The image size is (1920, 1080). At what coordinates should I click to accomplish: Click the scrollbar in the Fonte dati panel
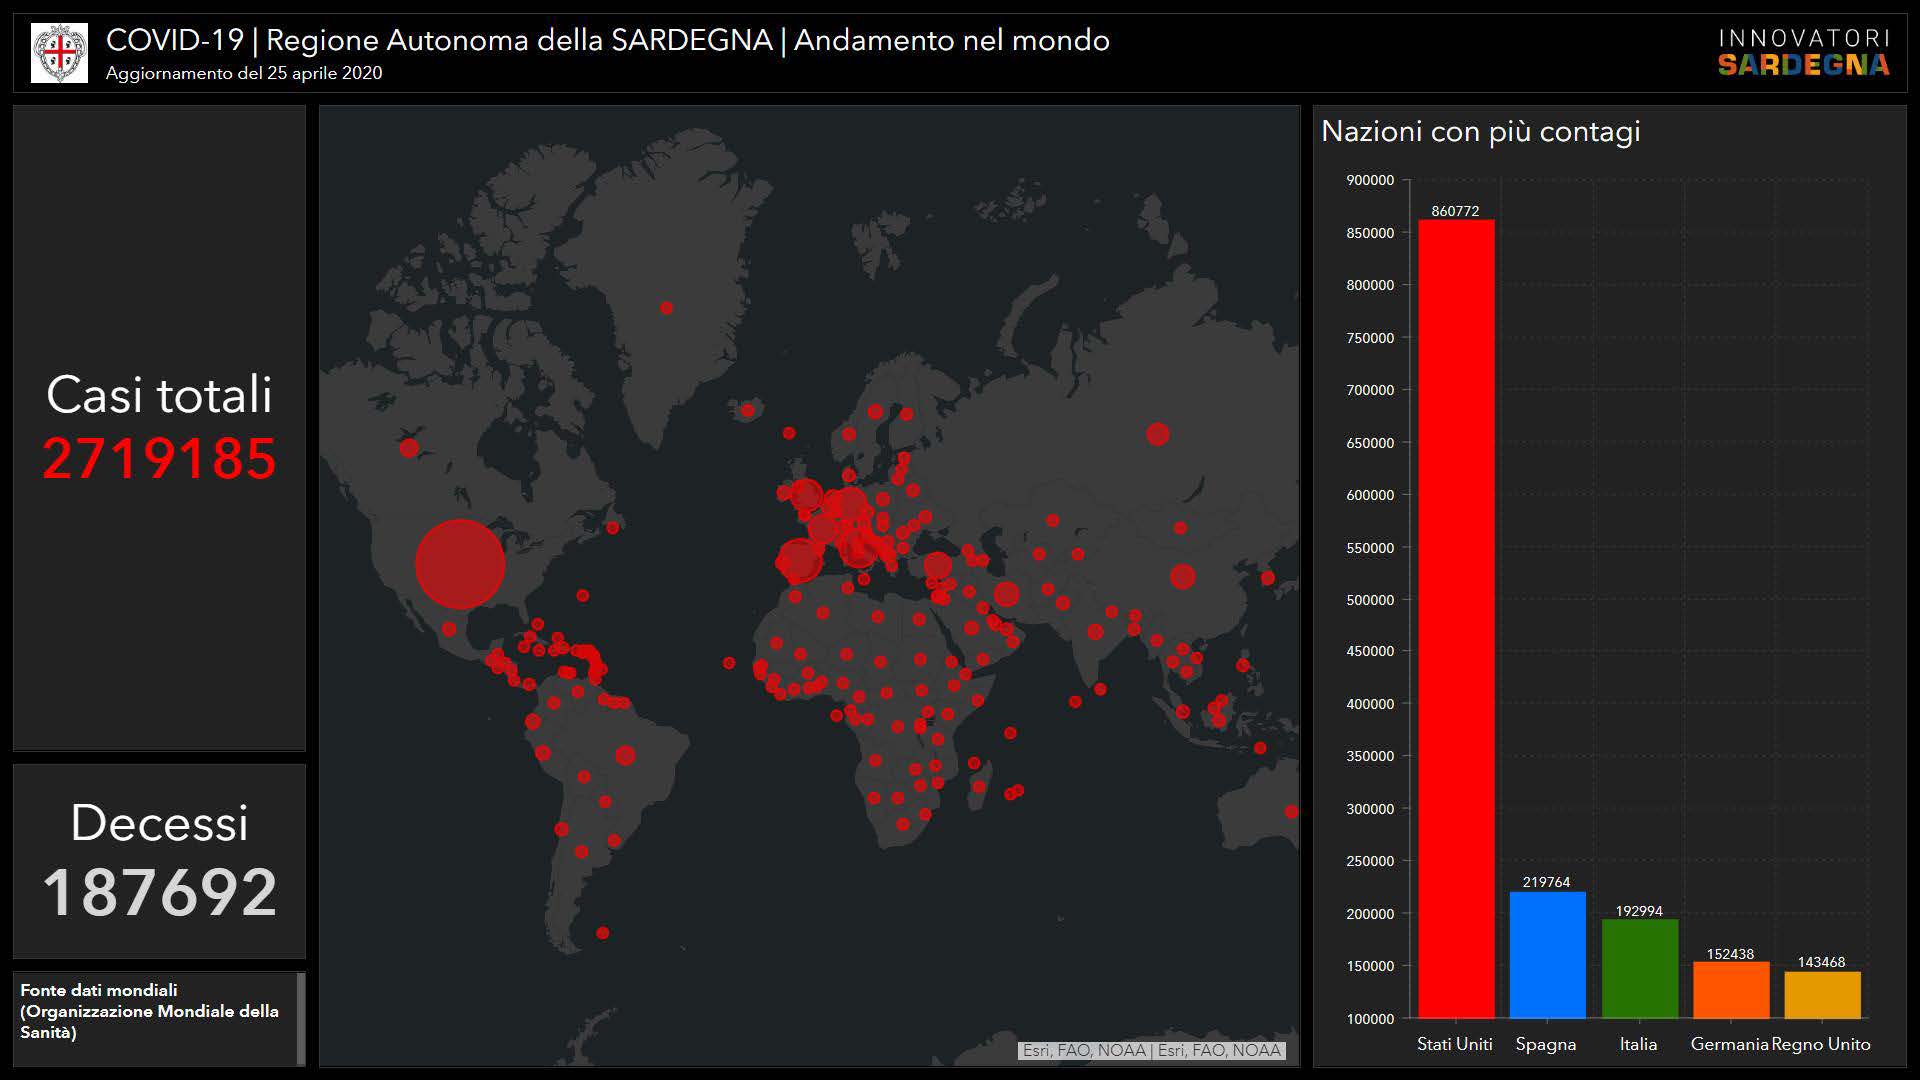coord(301,1018)
